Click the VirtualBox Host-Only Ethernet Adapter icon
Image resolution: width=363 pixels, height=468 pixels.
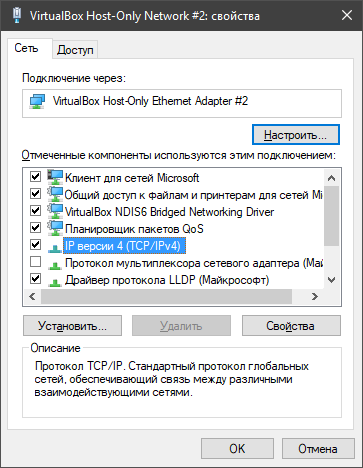coord(37,101)
